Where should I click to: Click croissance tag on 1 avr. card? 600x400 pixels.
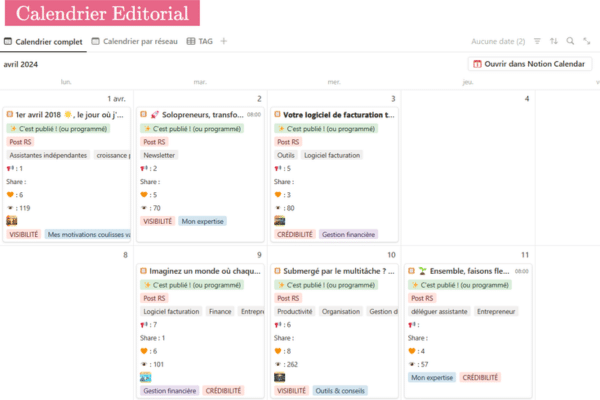112,155
